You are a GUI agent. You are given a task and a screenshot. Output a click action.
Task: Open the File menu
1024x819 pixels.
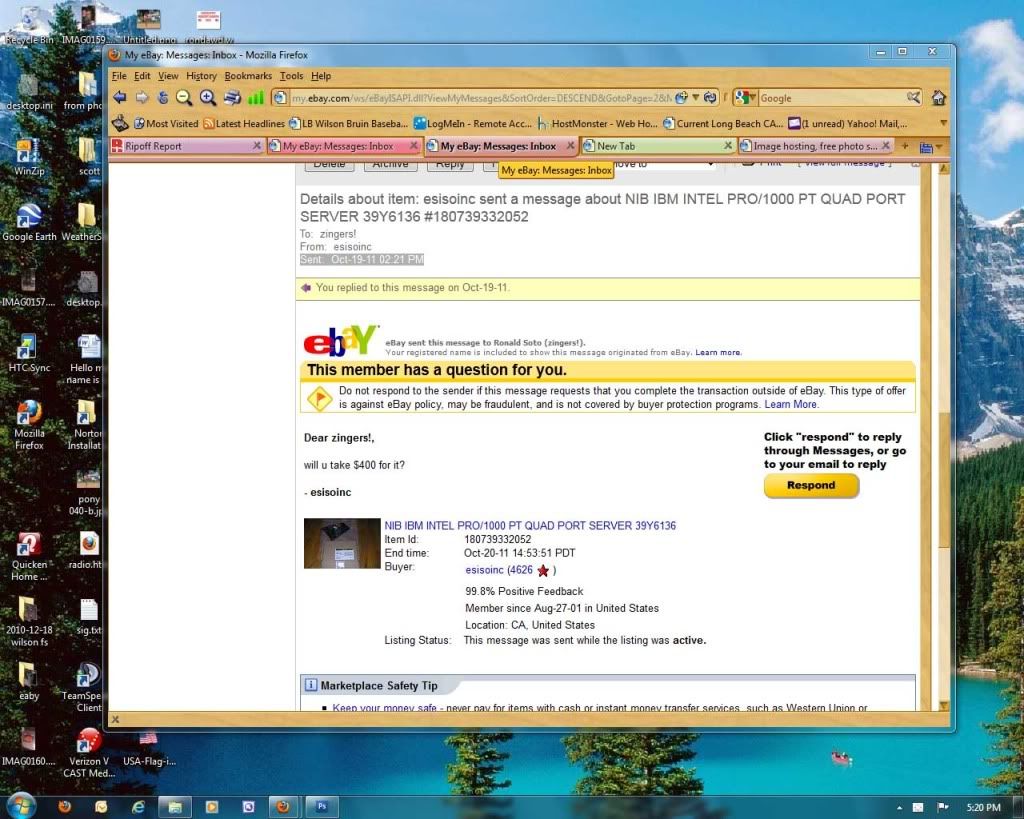[x=119, y=76]
